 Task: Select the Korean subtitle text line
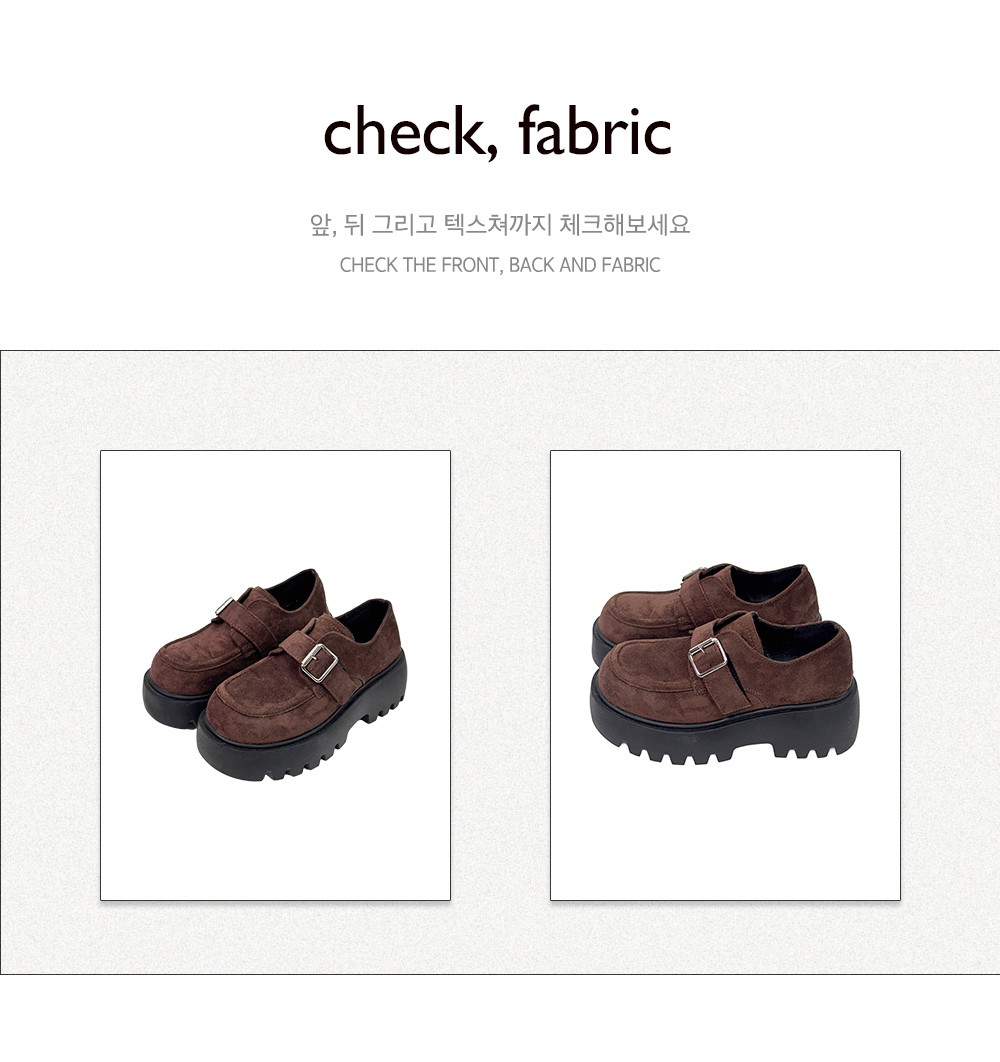(x=500, y=224)
